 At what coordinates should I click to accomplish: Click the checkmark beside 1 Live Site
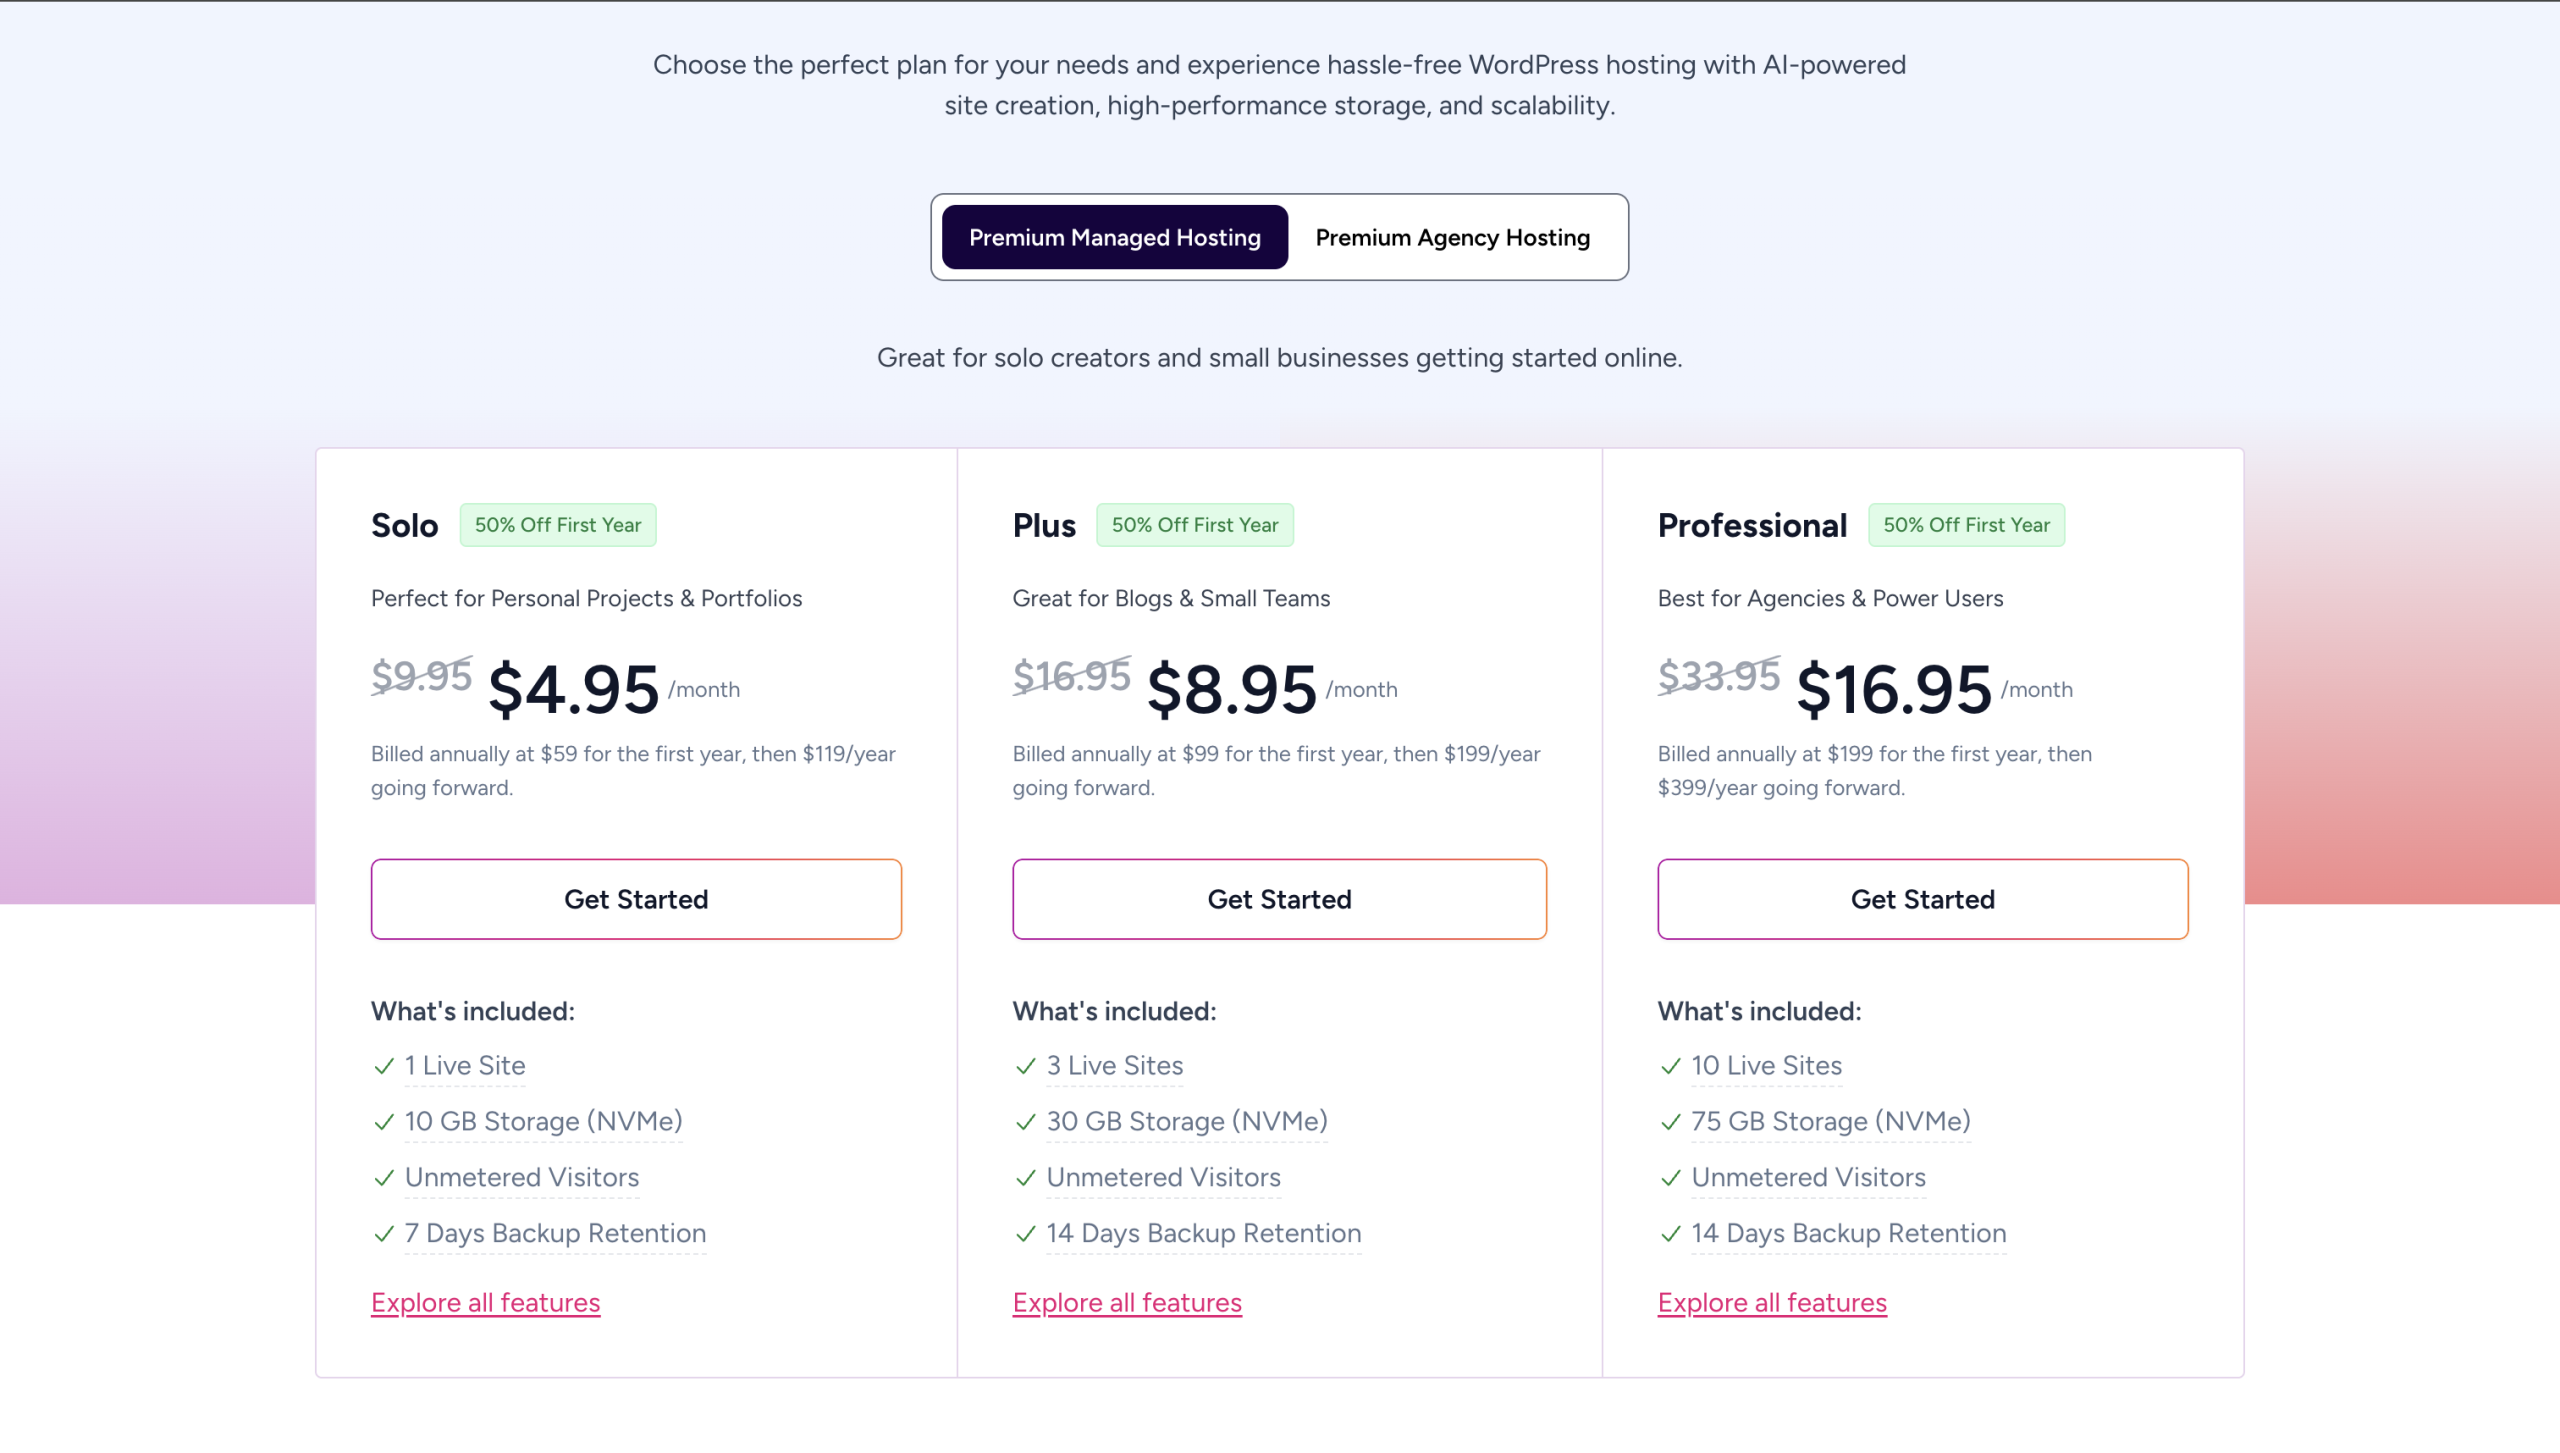(x=384, y=1066)
